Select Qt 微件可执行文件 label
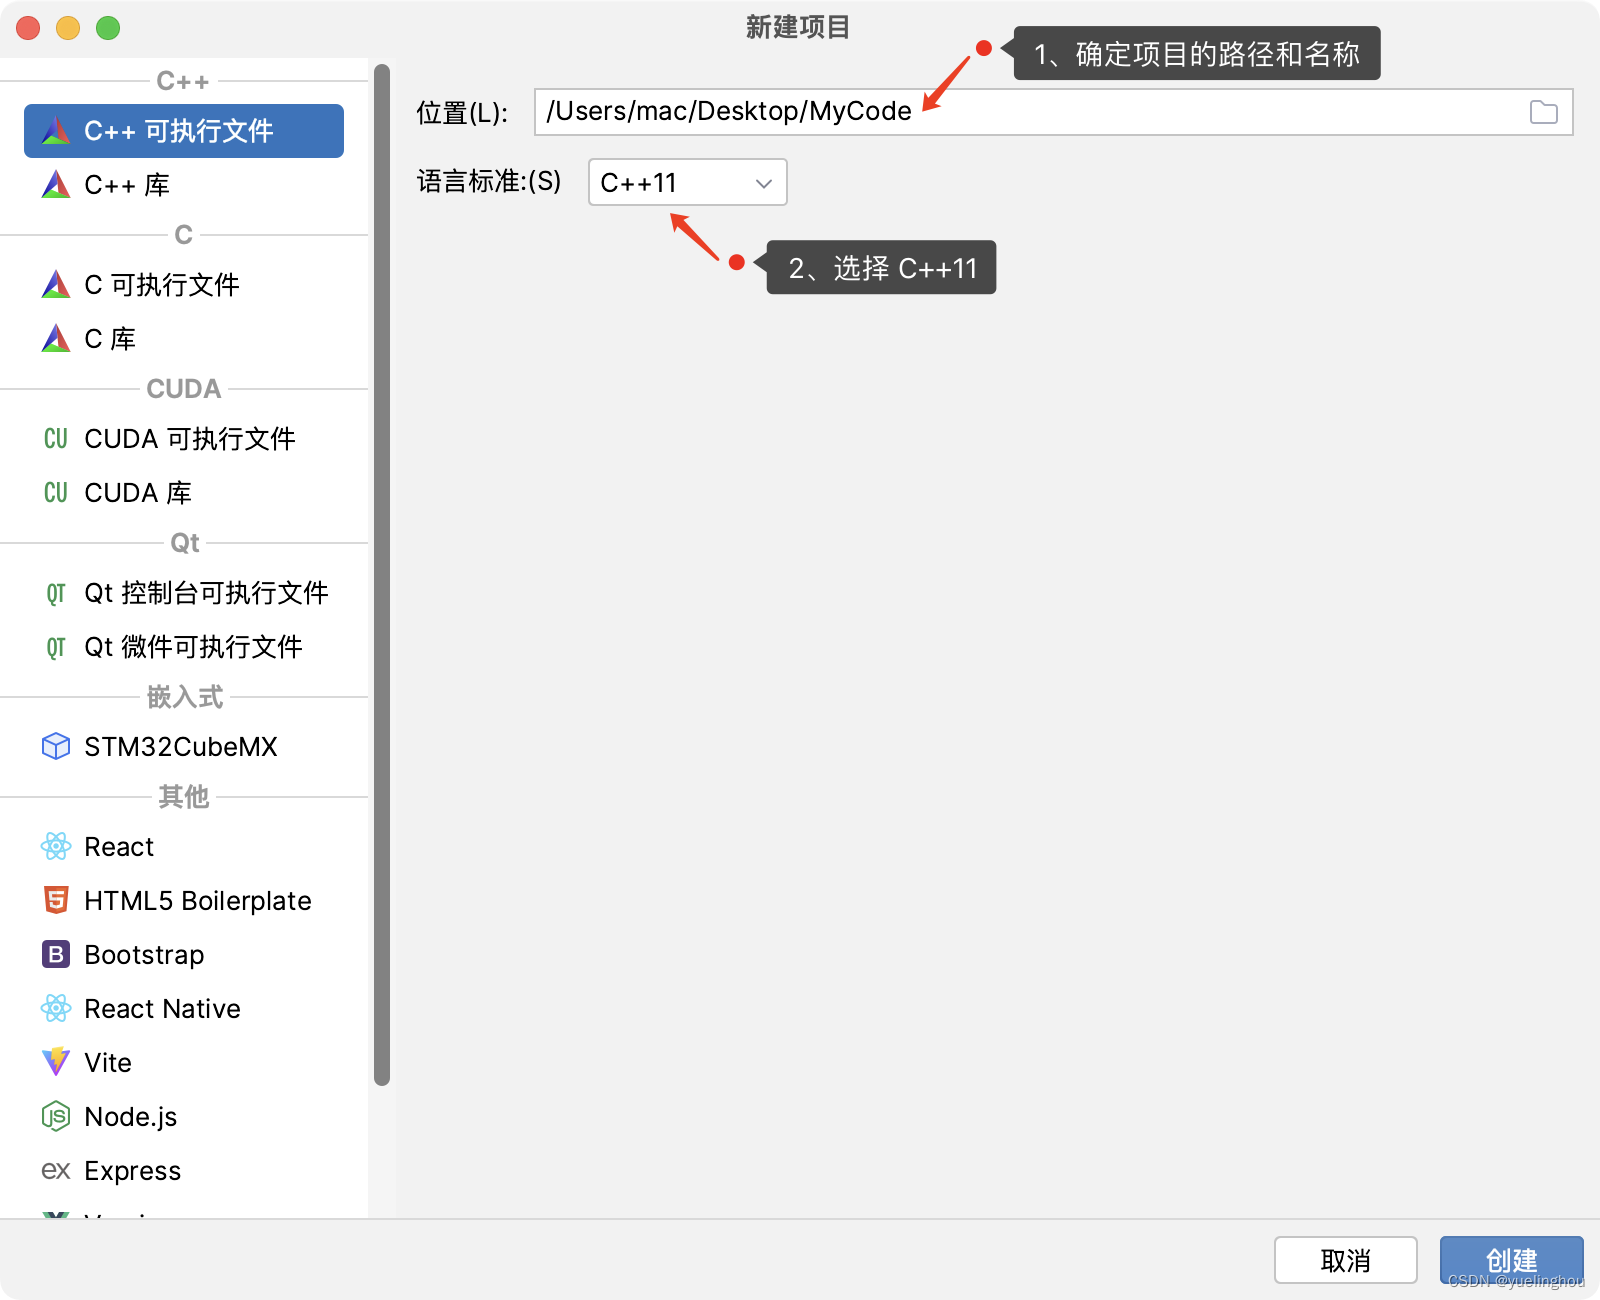The height and width of the screenshot is (1300, 1600). 193,647
